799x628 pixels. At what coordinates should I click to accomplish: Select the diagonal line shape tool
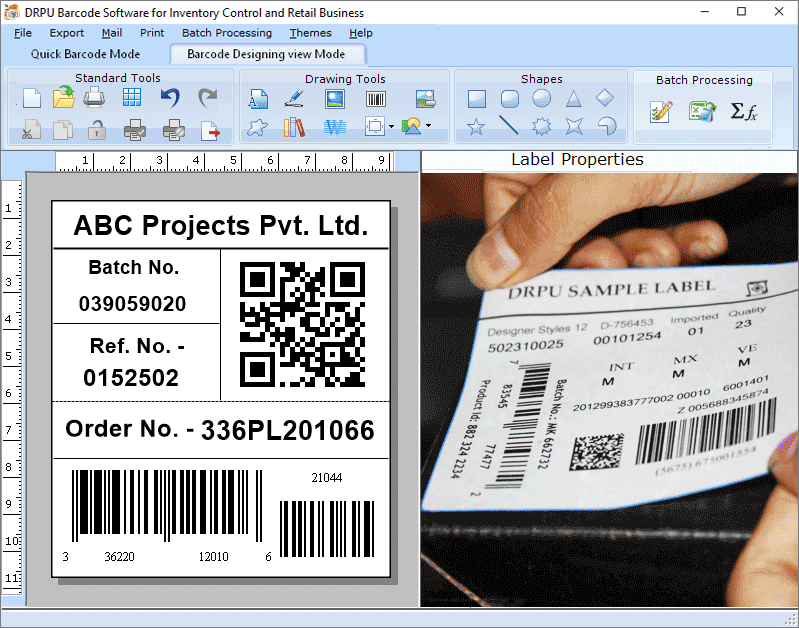pyautogui.click(x=509, y=125)
